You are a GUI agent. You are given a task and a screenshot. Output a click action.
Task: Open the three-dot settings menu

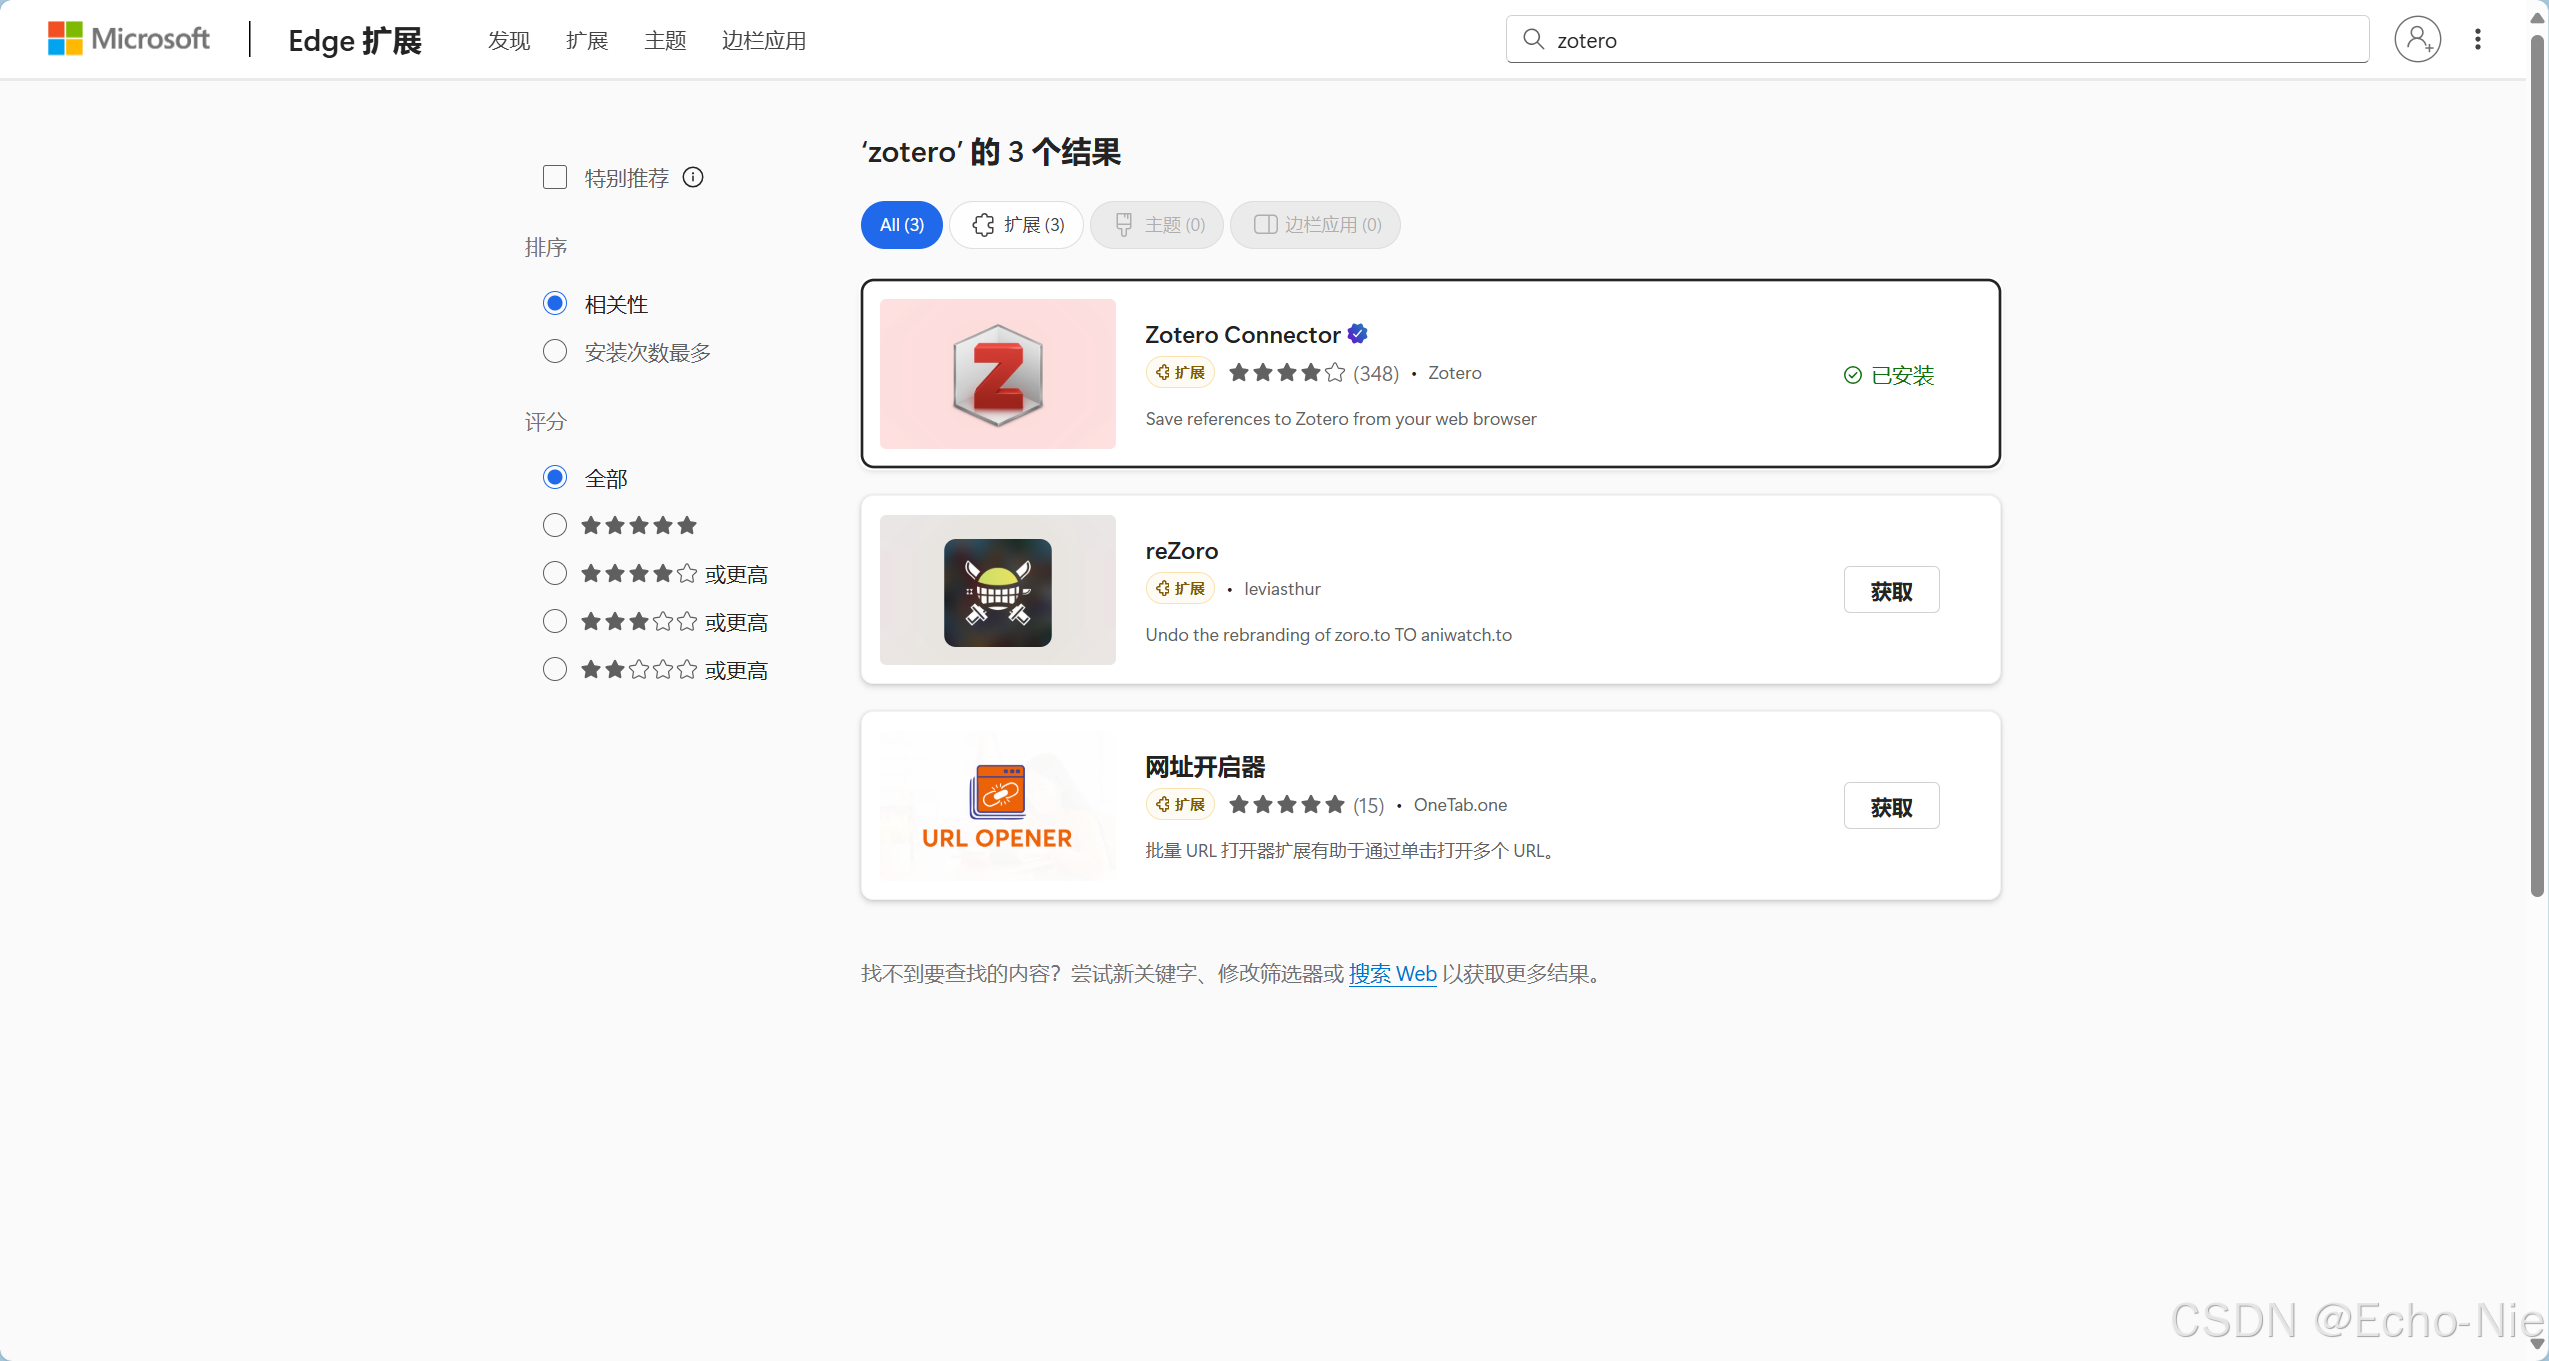coord(2477,39)
